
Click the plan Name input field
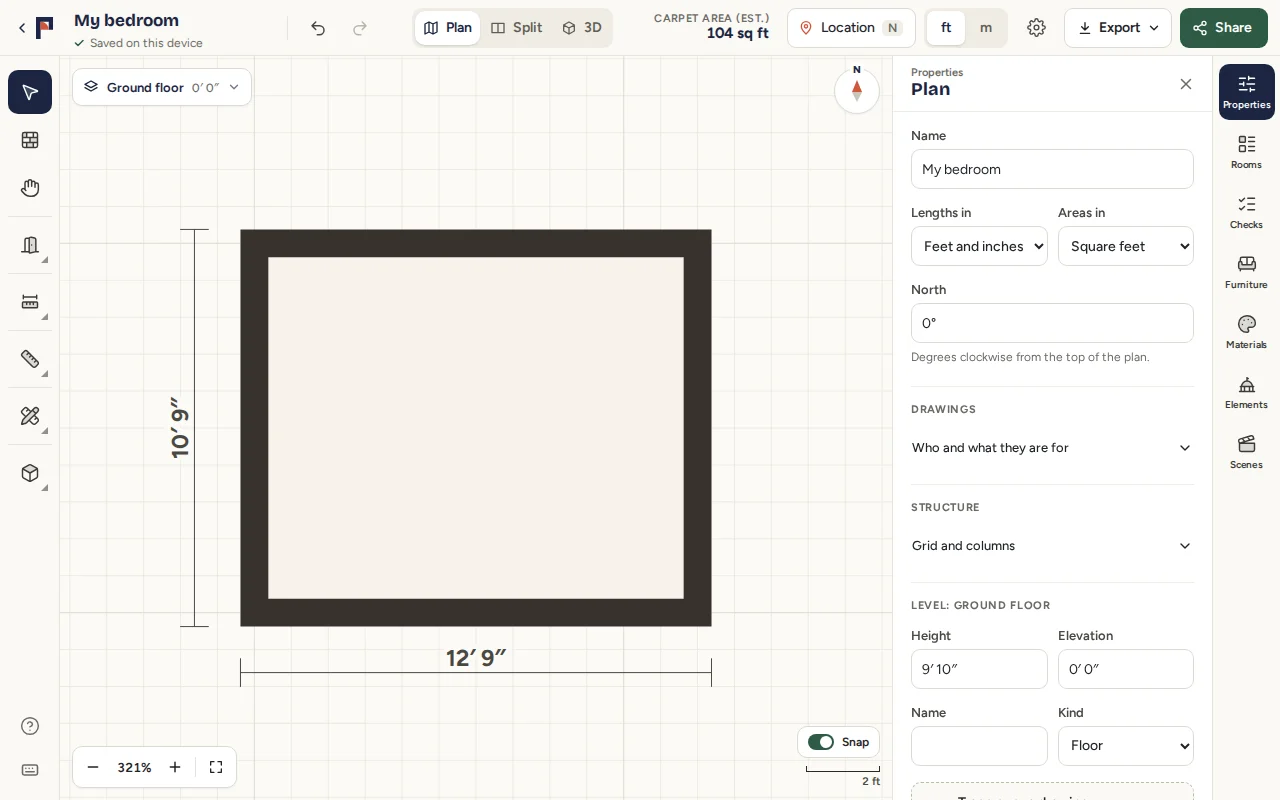[1052, 169]
